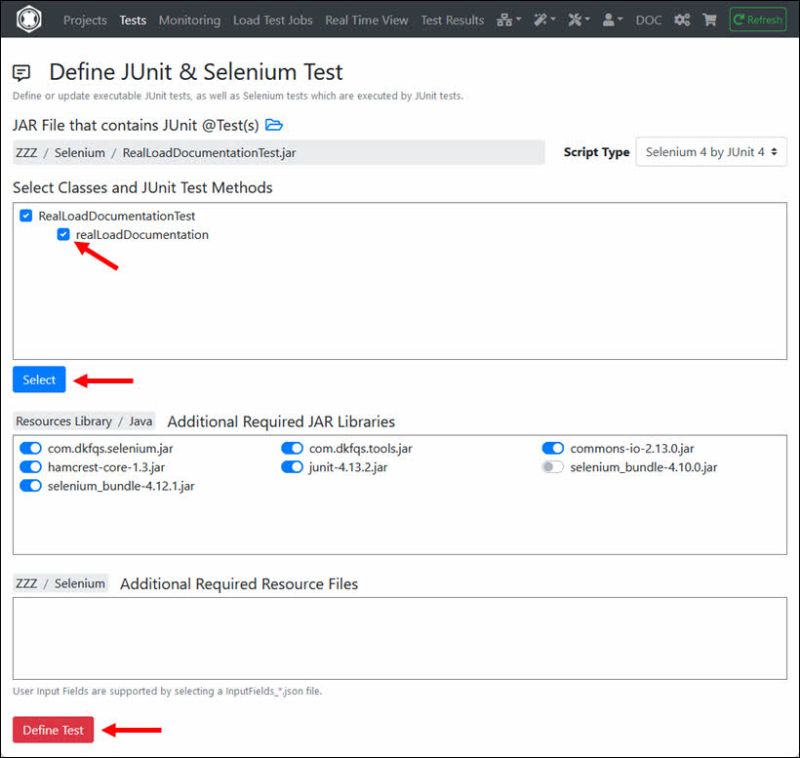Enable the selenium_bundle-4.10.0.jar toggle

point(554,467)
